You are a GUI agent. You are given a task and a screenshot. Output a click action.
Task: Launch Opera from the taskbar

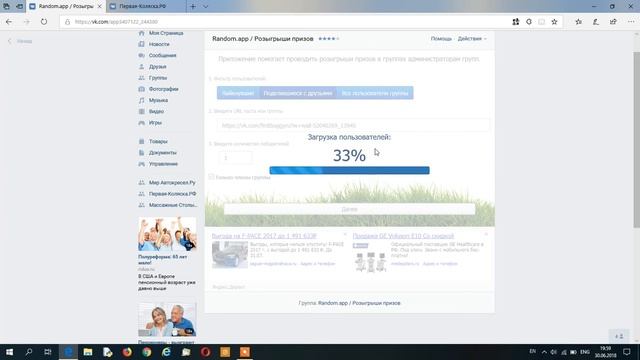[205, 352]
